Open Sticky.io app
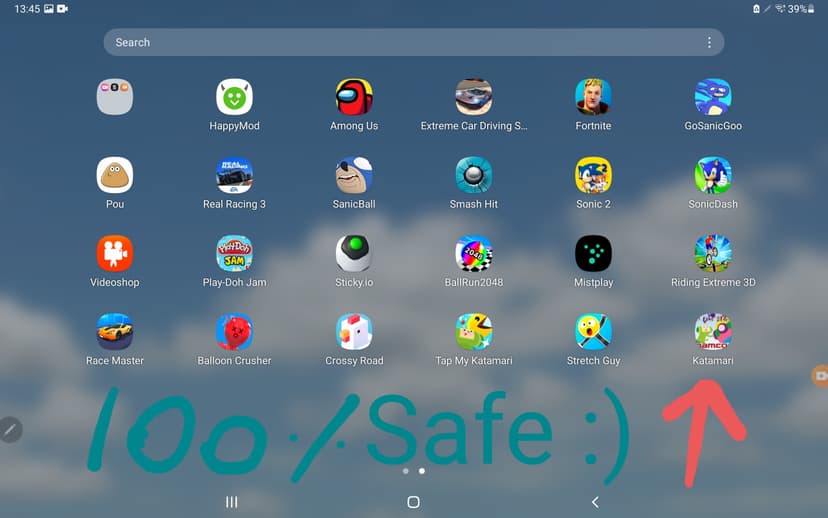Screen dimensions: 828x518 pyautogui.click(x=354, y=253)
